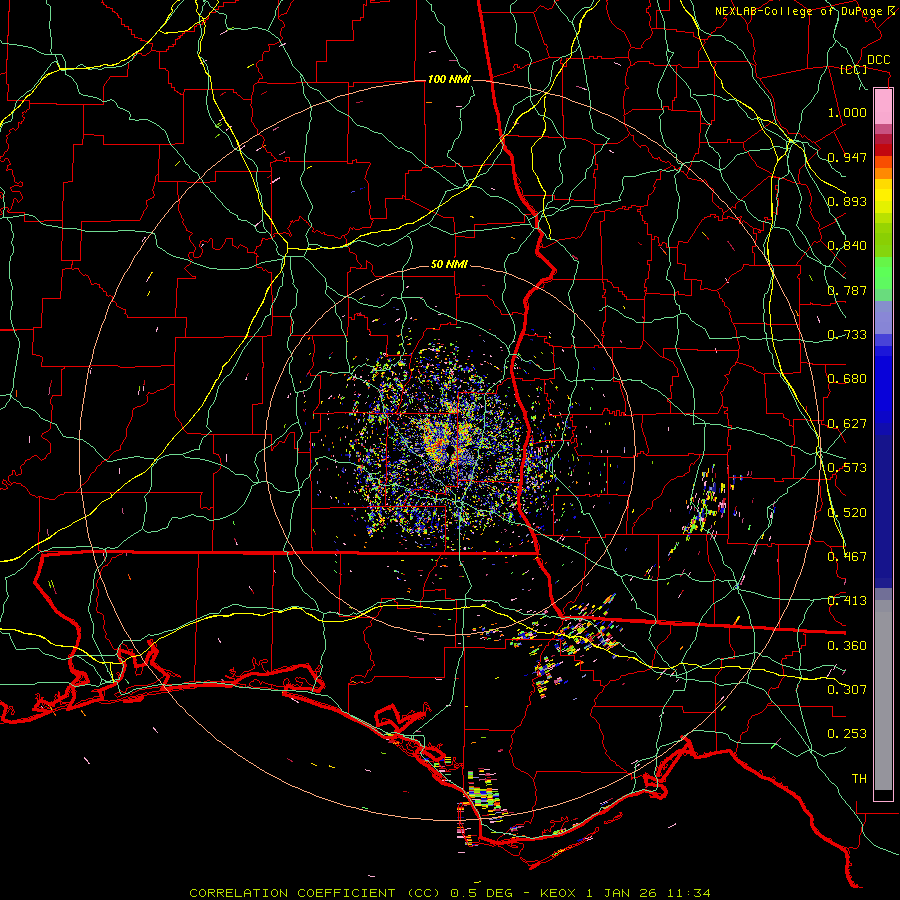This screenshot has width=900, height=900.
Task: Select the 0.253 scale value
Action: [847, 734]
